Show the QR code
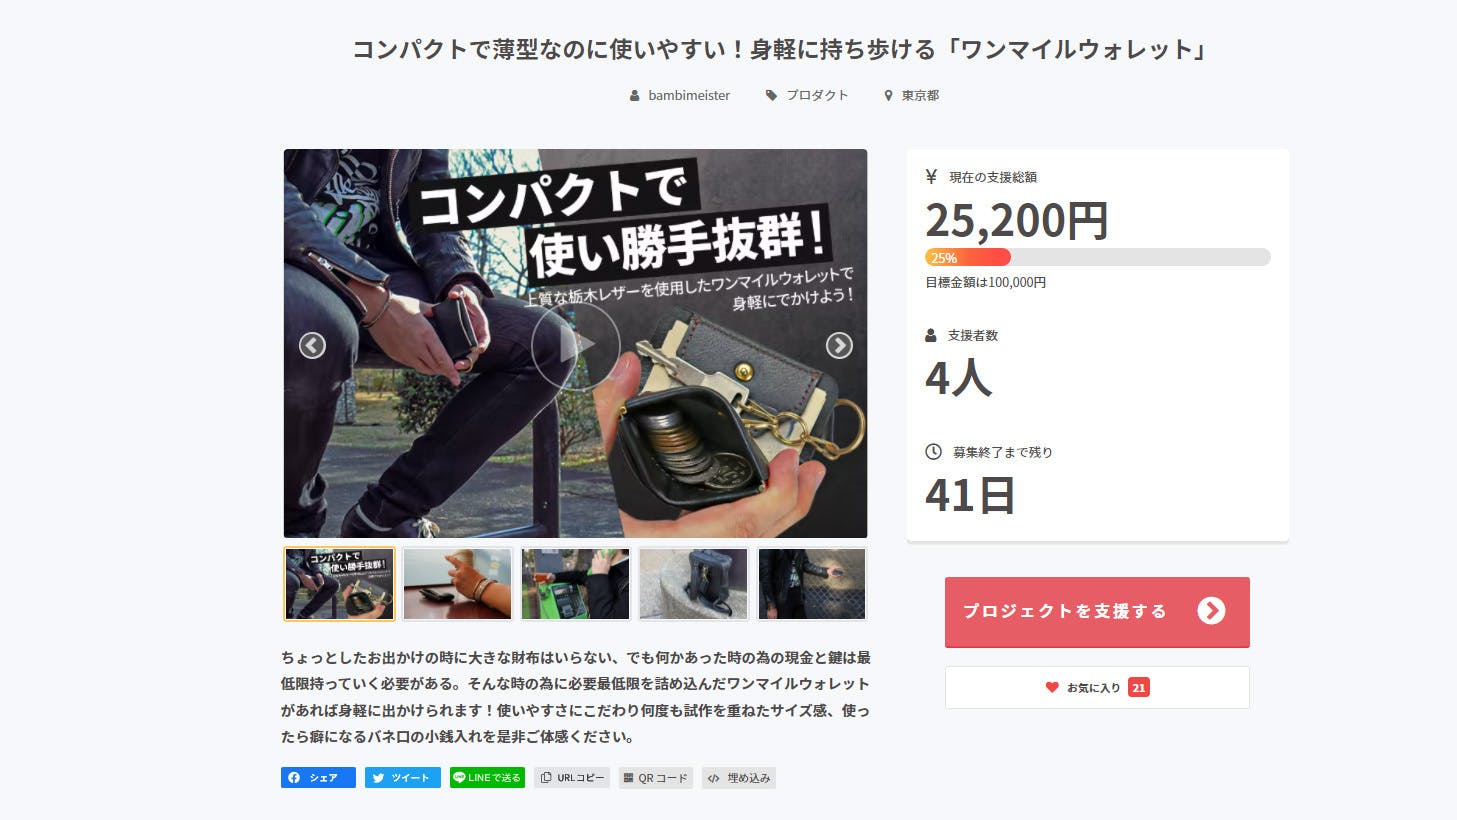This screenshot has height=820, width=1457. (x=656, y=778)
